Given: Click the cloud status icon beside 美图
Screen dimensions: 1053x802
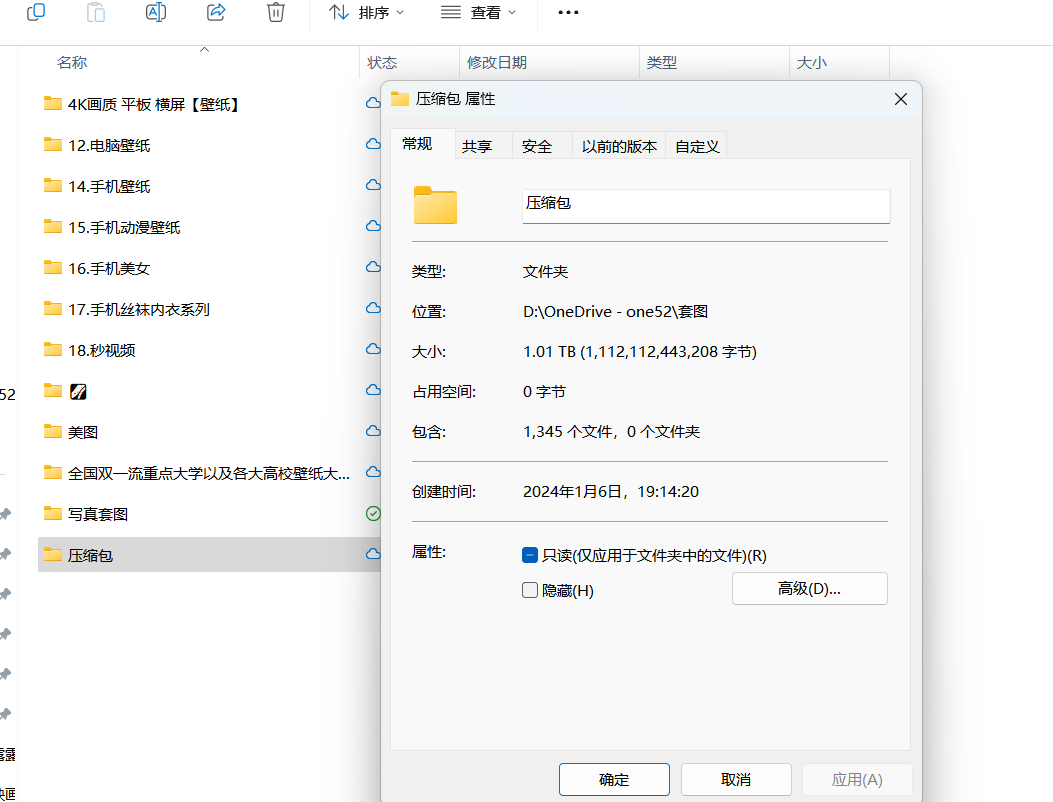Looking at the screenshot, I should [x=372, y=431].
